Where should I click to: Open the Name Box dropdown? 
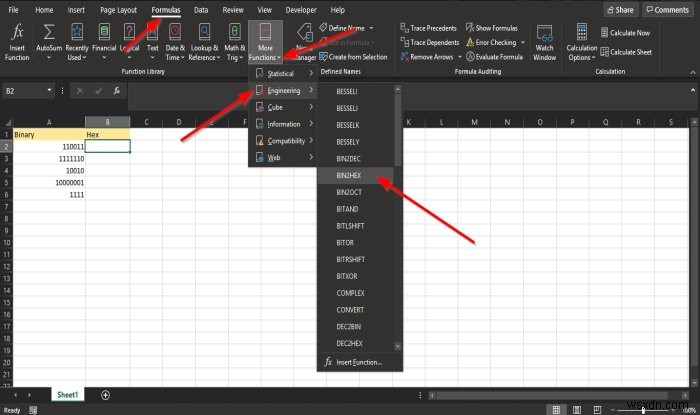point(49,91)
